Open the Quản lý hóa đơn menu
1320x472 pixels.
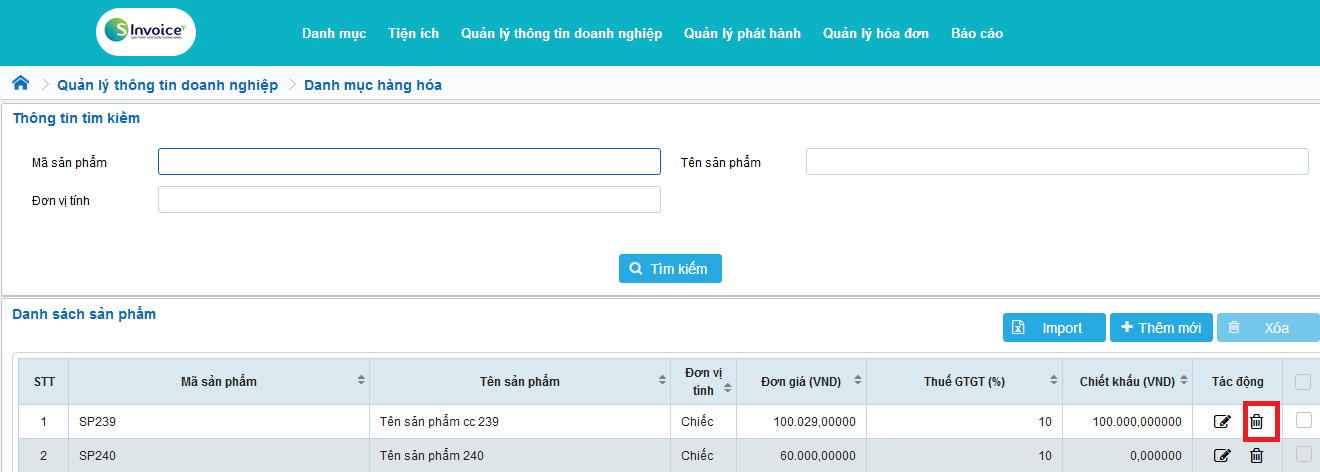tap(875, 33)
